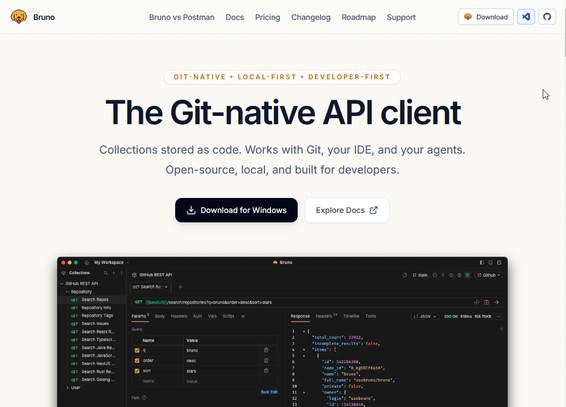Delete the 'order' query parameter row
Viewport: 566px width, 407px height.
click(x=266, y=360)
